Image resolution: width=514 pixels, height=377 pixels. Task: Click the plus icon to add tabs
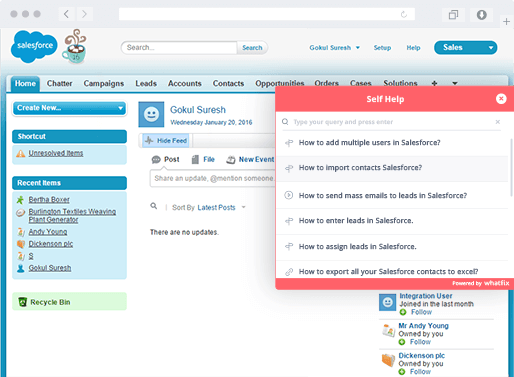coord(434,83)
